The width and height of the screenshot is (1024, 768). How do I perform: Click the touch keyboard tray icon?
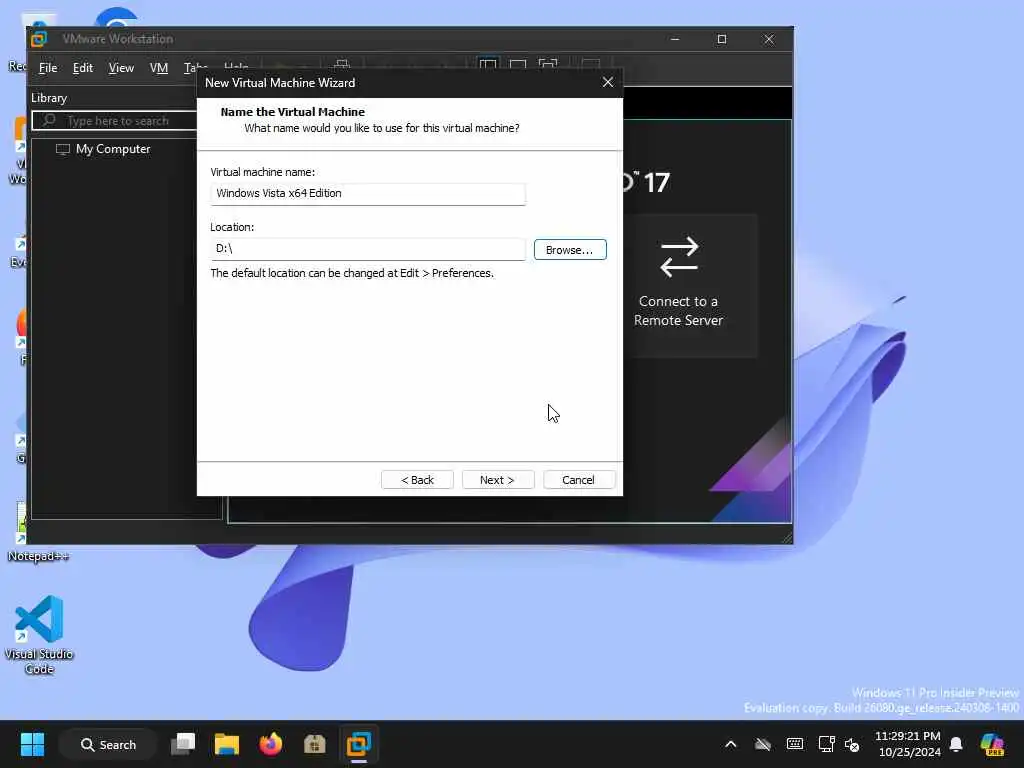(x=795, y=744)
